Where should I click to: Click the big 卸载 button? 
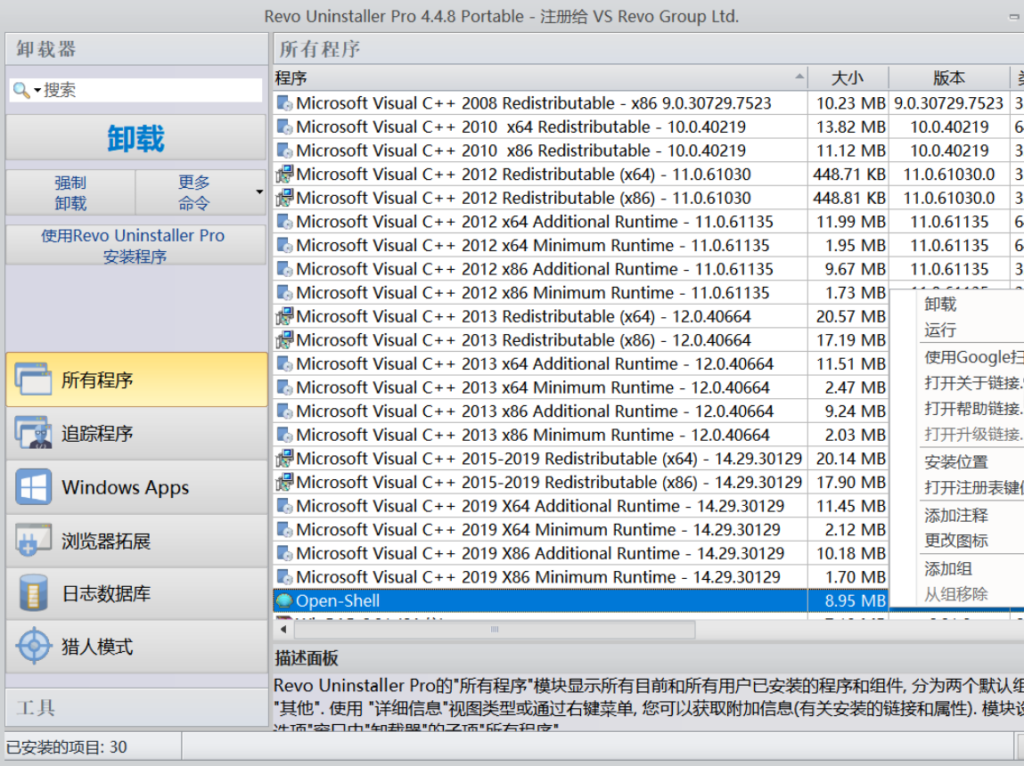tap(136, 138)
